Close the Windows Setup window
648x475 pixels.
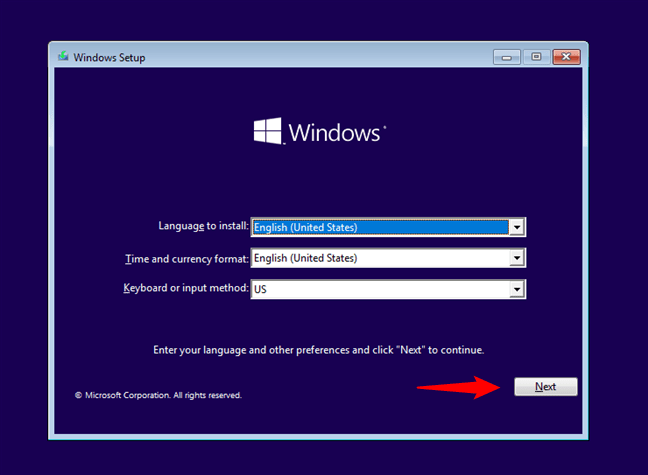[566, 57]
